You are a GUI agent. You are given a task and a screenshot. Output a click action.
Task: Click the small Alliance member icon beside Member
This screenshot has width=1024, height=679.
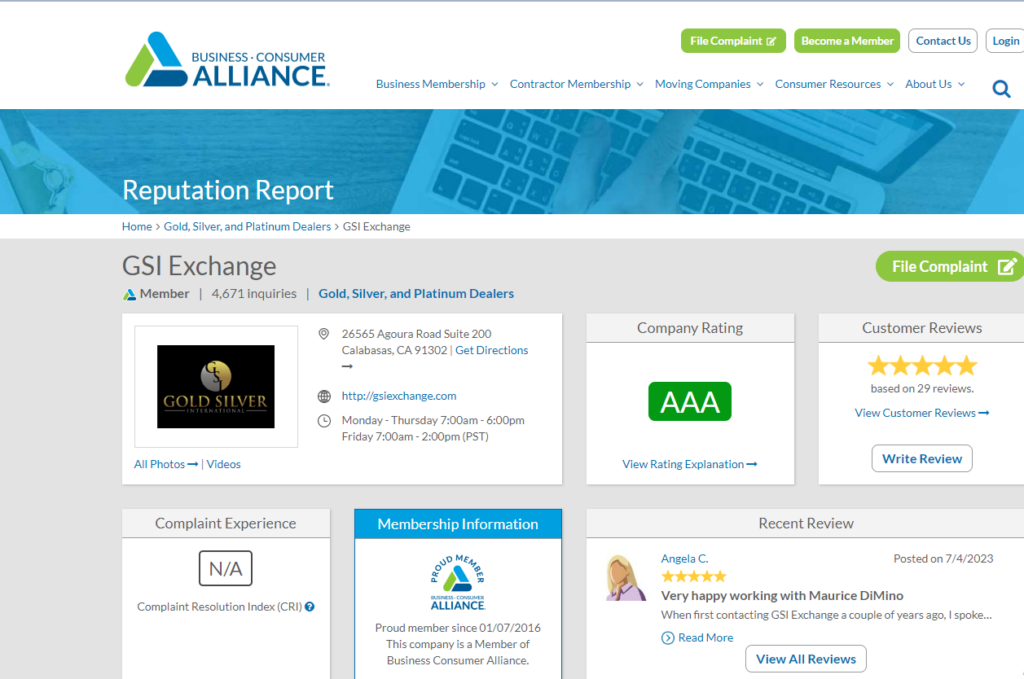[x=129, y=294]
